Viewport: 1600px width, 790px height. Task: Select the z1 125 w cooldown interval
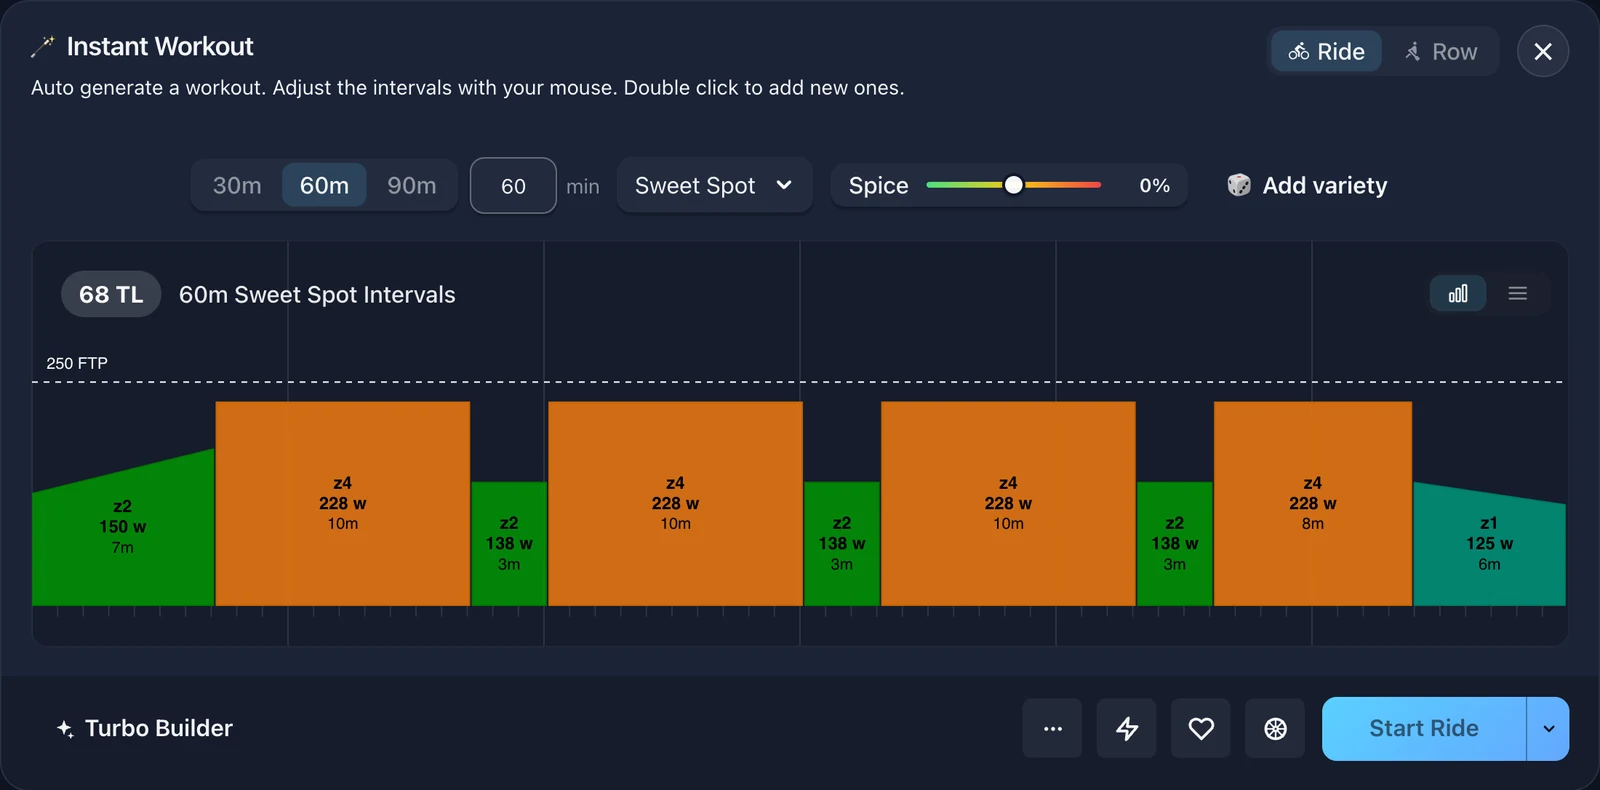pos(1489,544)
